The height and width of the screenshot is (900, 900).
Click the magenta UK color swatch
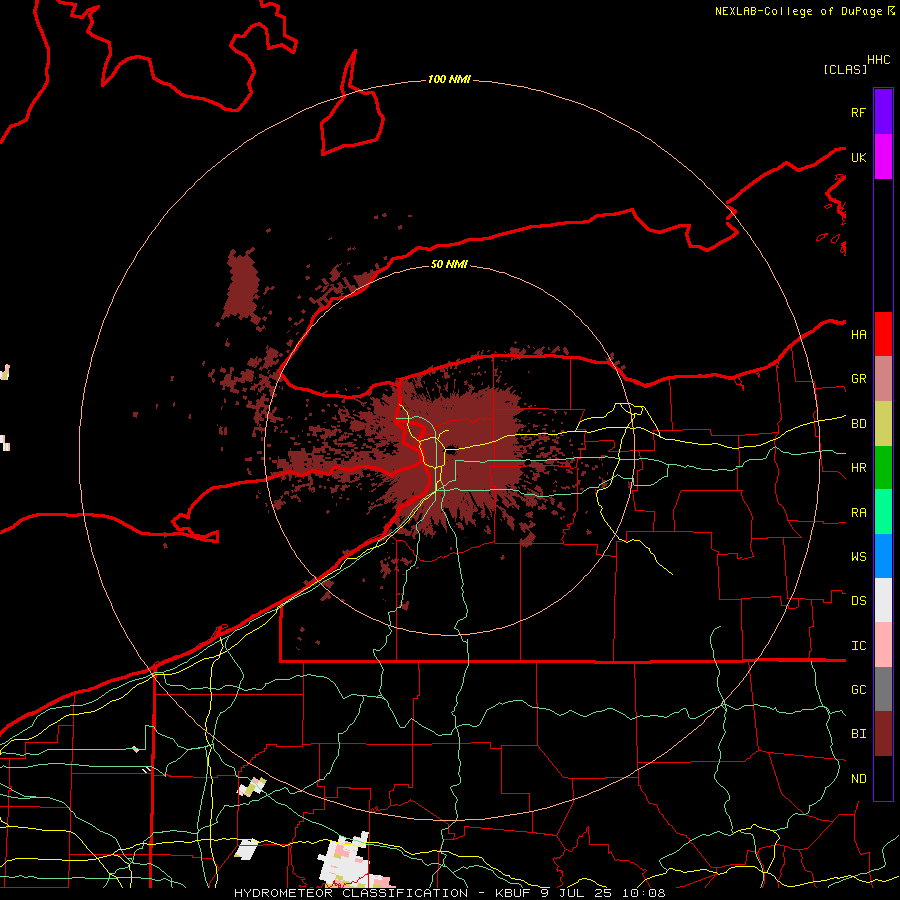[x=883, y=157]
